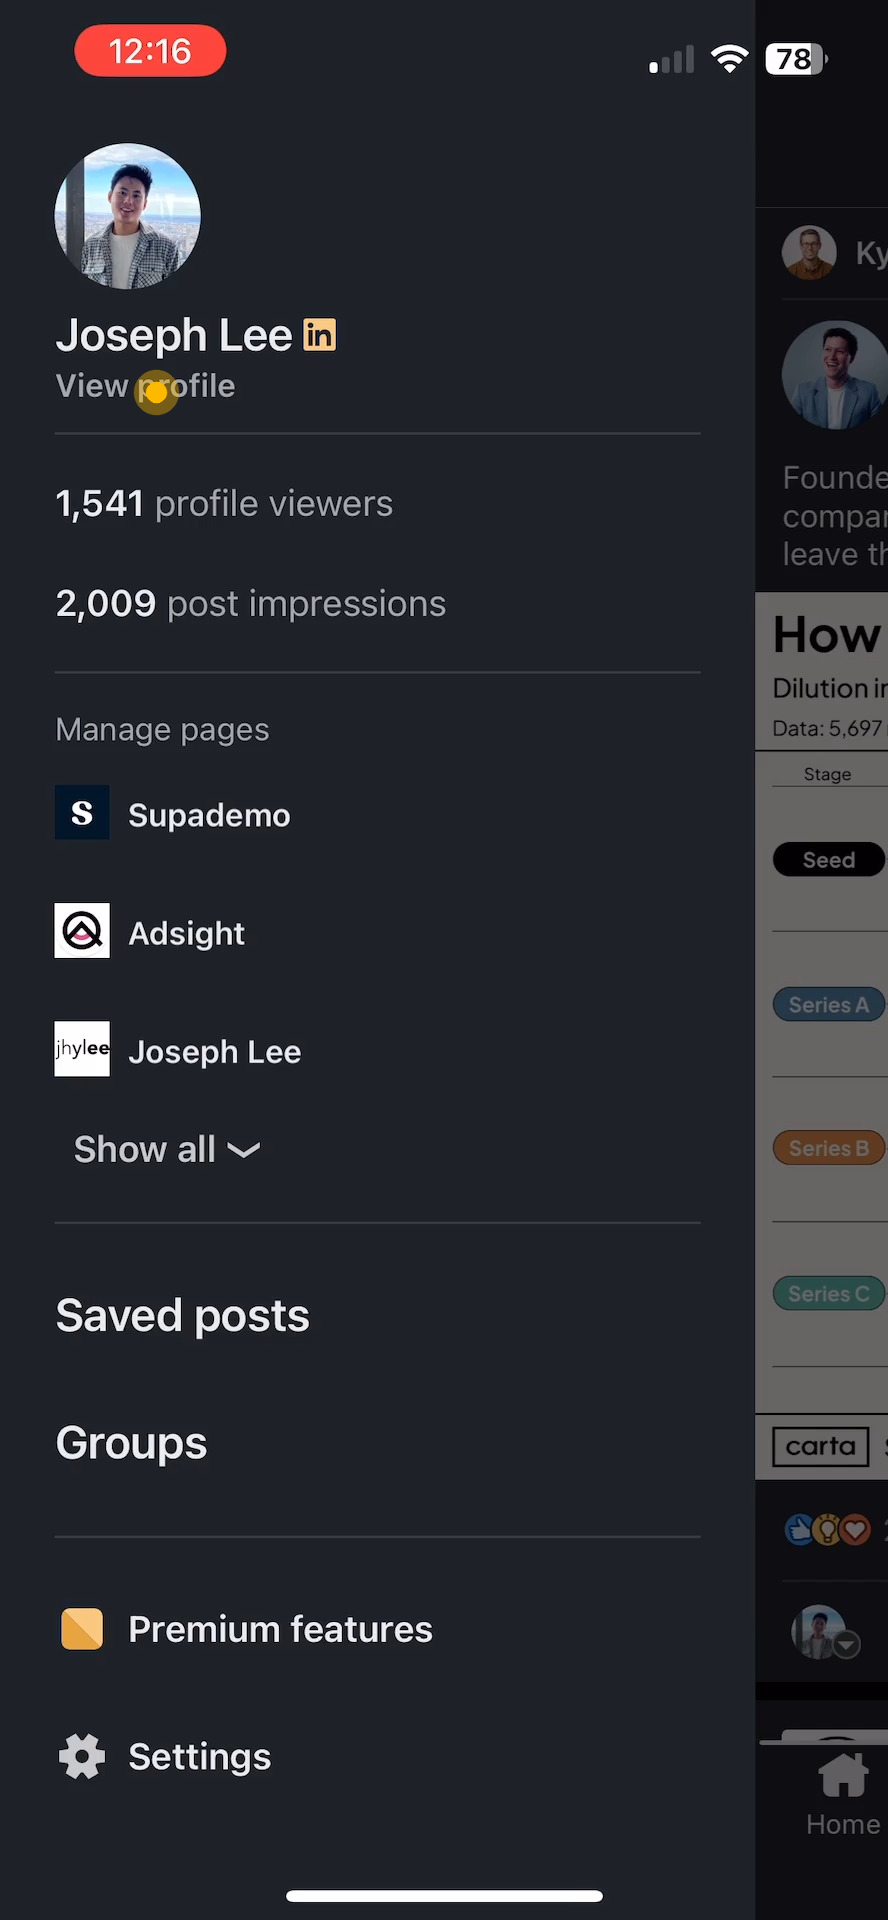The height and width of the screenshot is (1920, 888).
Task: Tap the Show all chevron arrow
Action: tap(244, 1151)
